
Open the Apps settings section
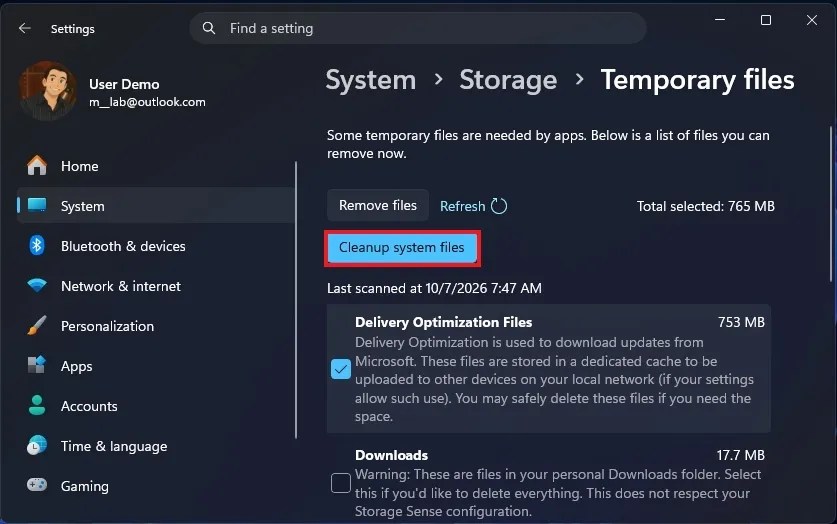156,366
